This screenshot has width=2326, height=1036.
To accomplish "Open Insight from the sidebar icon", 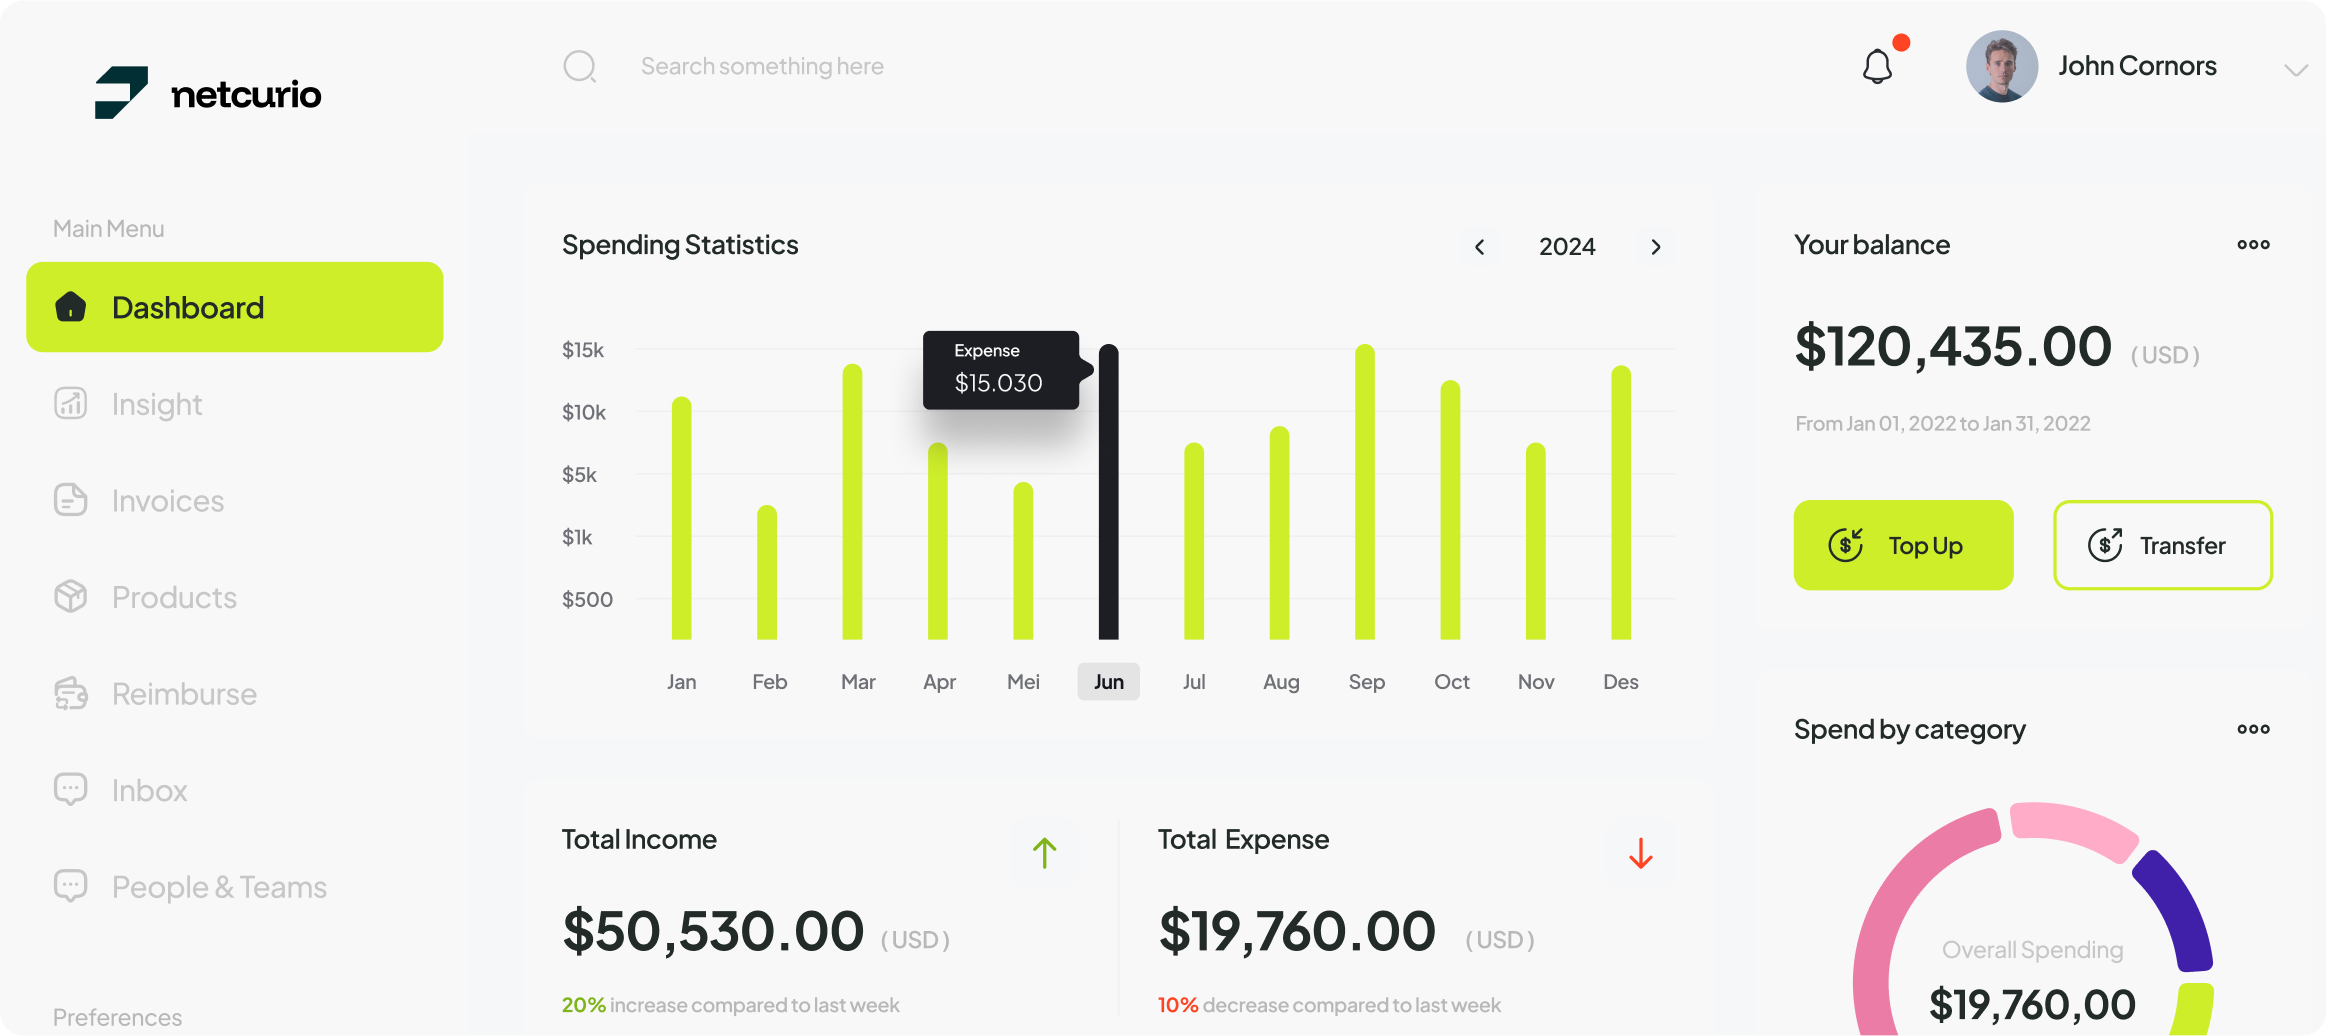I will [70, 404].
